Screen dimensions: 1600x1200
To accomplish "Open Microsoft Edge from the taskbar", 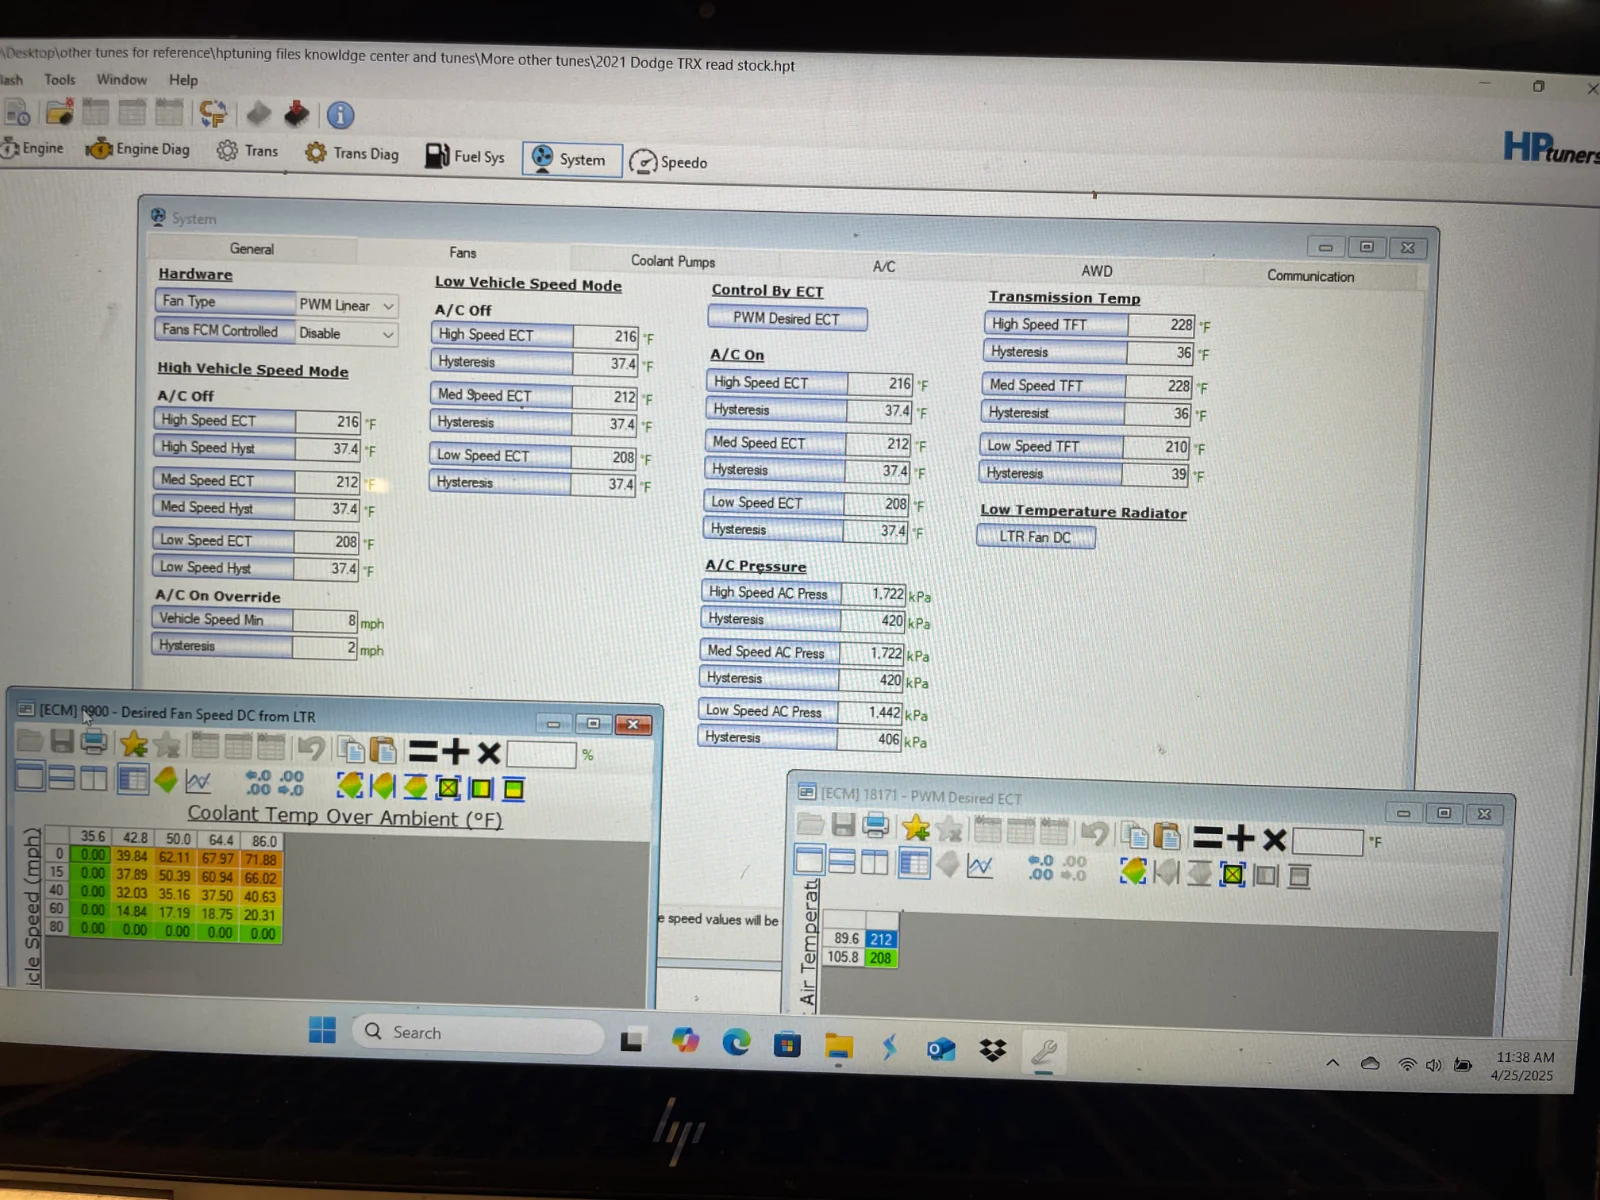I will 736,1042.
